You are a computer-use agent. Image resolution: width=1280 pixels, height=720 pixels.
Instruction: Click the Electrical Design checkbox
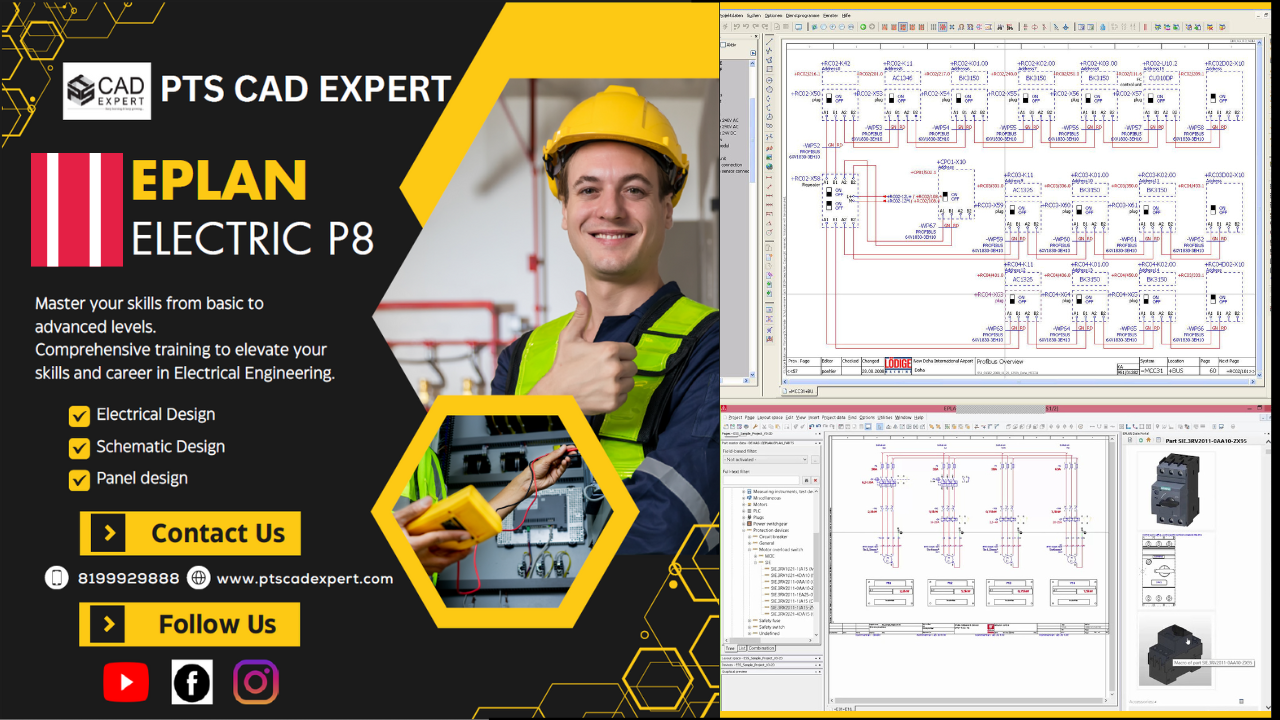click(79, 415)
